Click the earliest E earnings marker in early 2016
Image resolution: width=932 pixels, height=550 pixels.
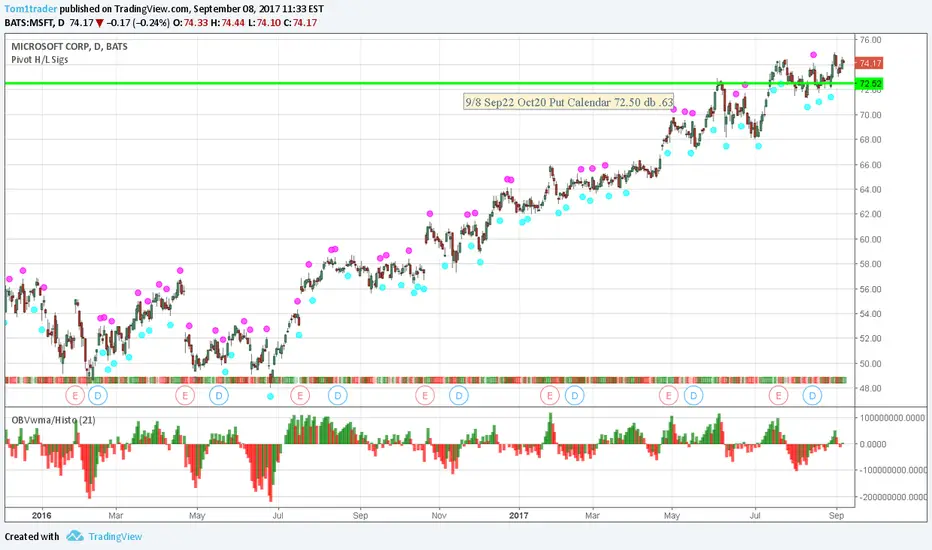[x=75, y=395]
